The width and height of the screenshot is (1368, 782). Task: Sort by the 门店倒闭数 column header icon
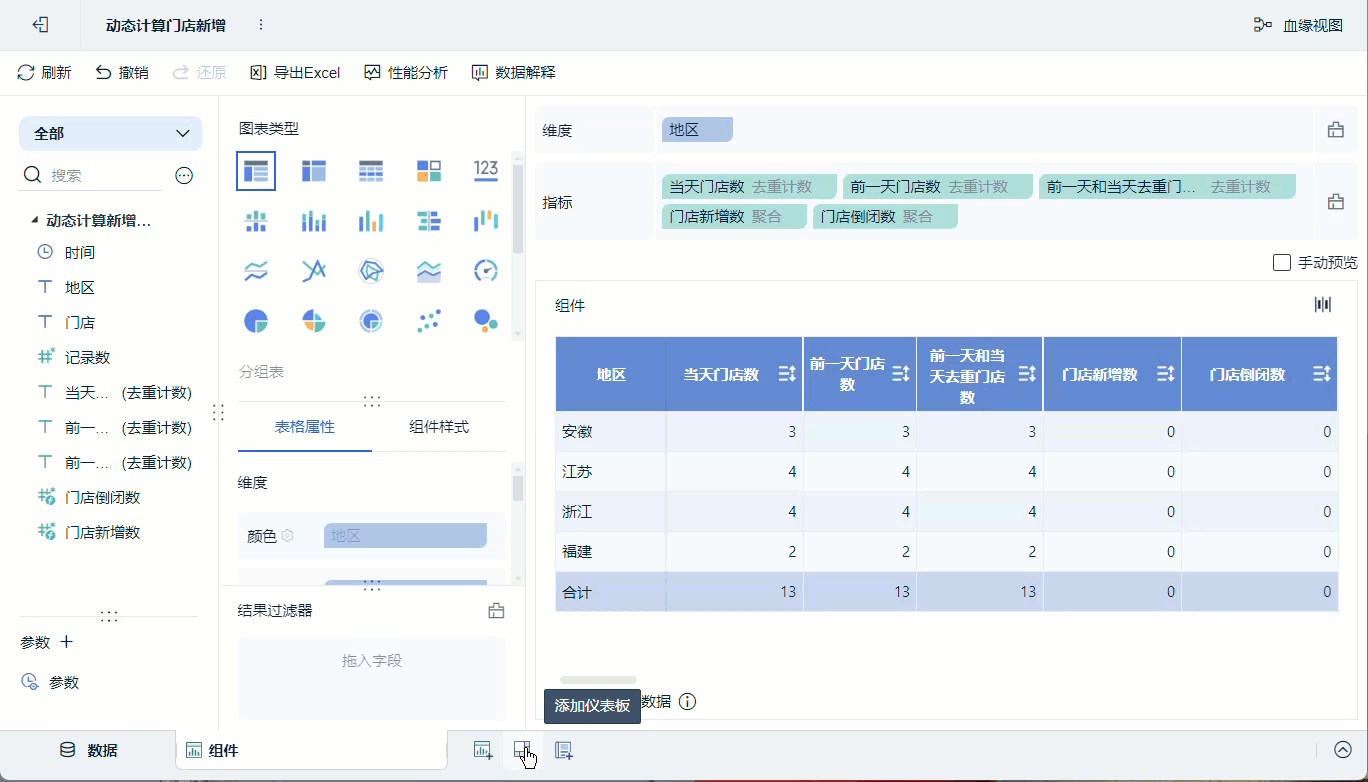click(1322, 374)
